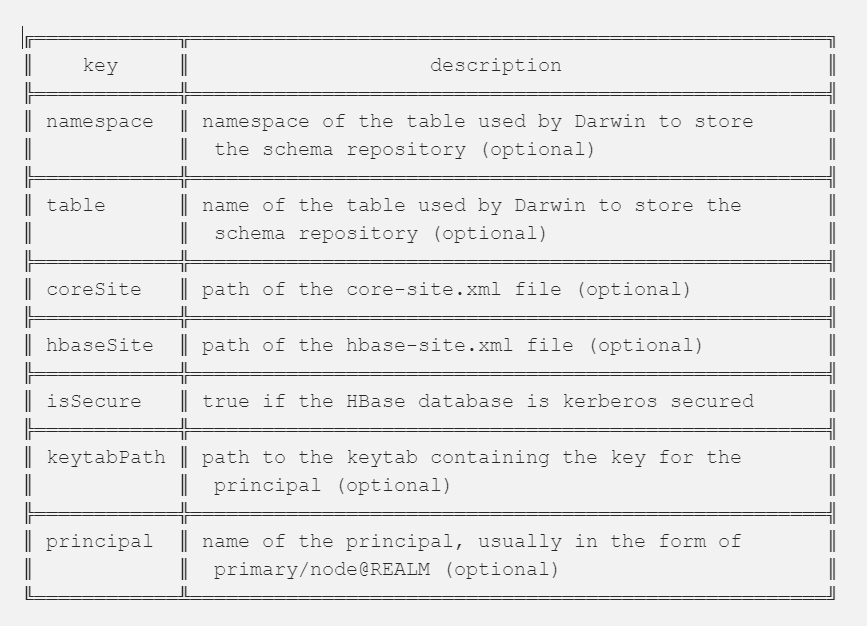Click the hbase-site.xml file description

[452, 345]
